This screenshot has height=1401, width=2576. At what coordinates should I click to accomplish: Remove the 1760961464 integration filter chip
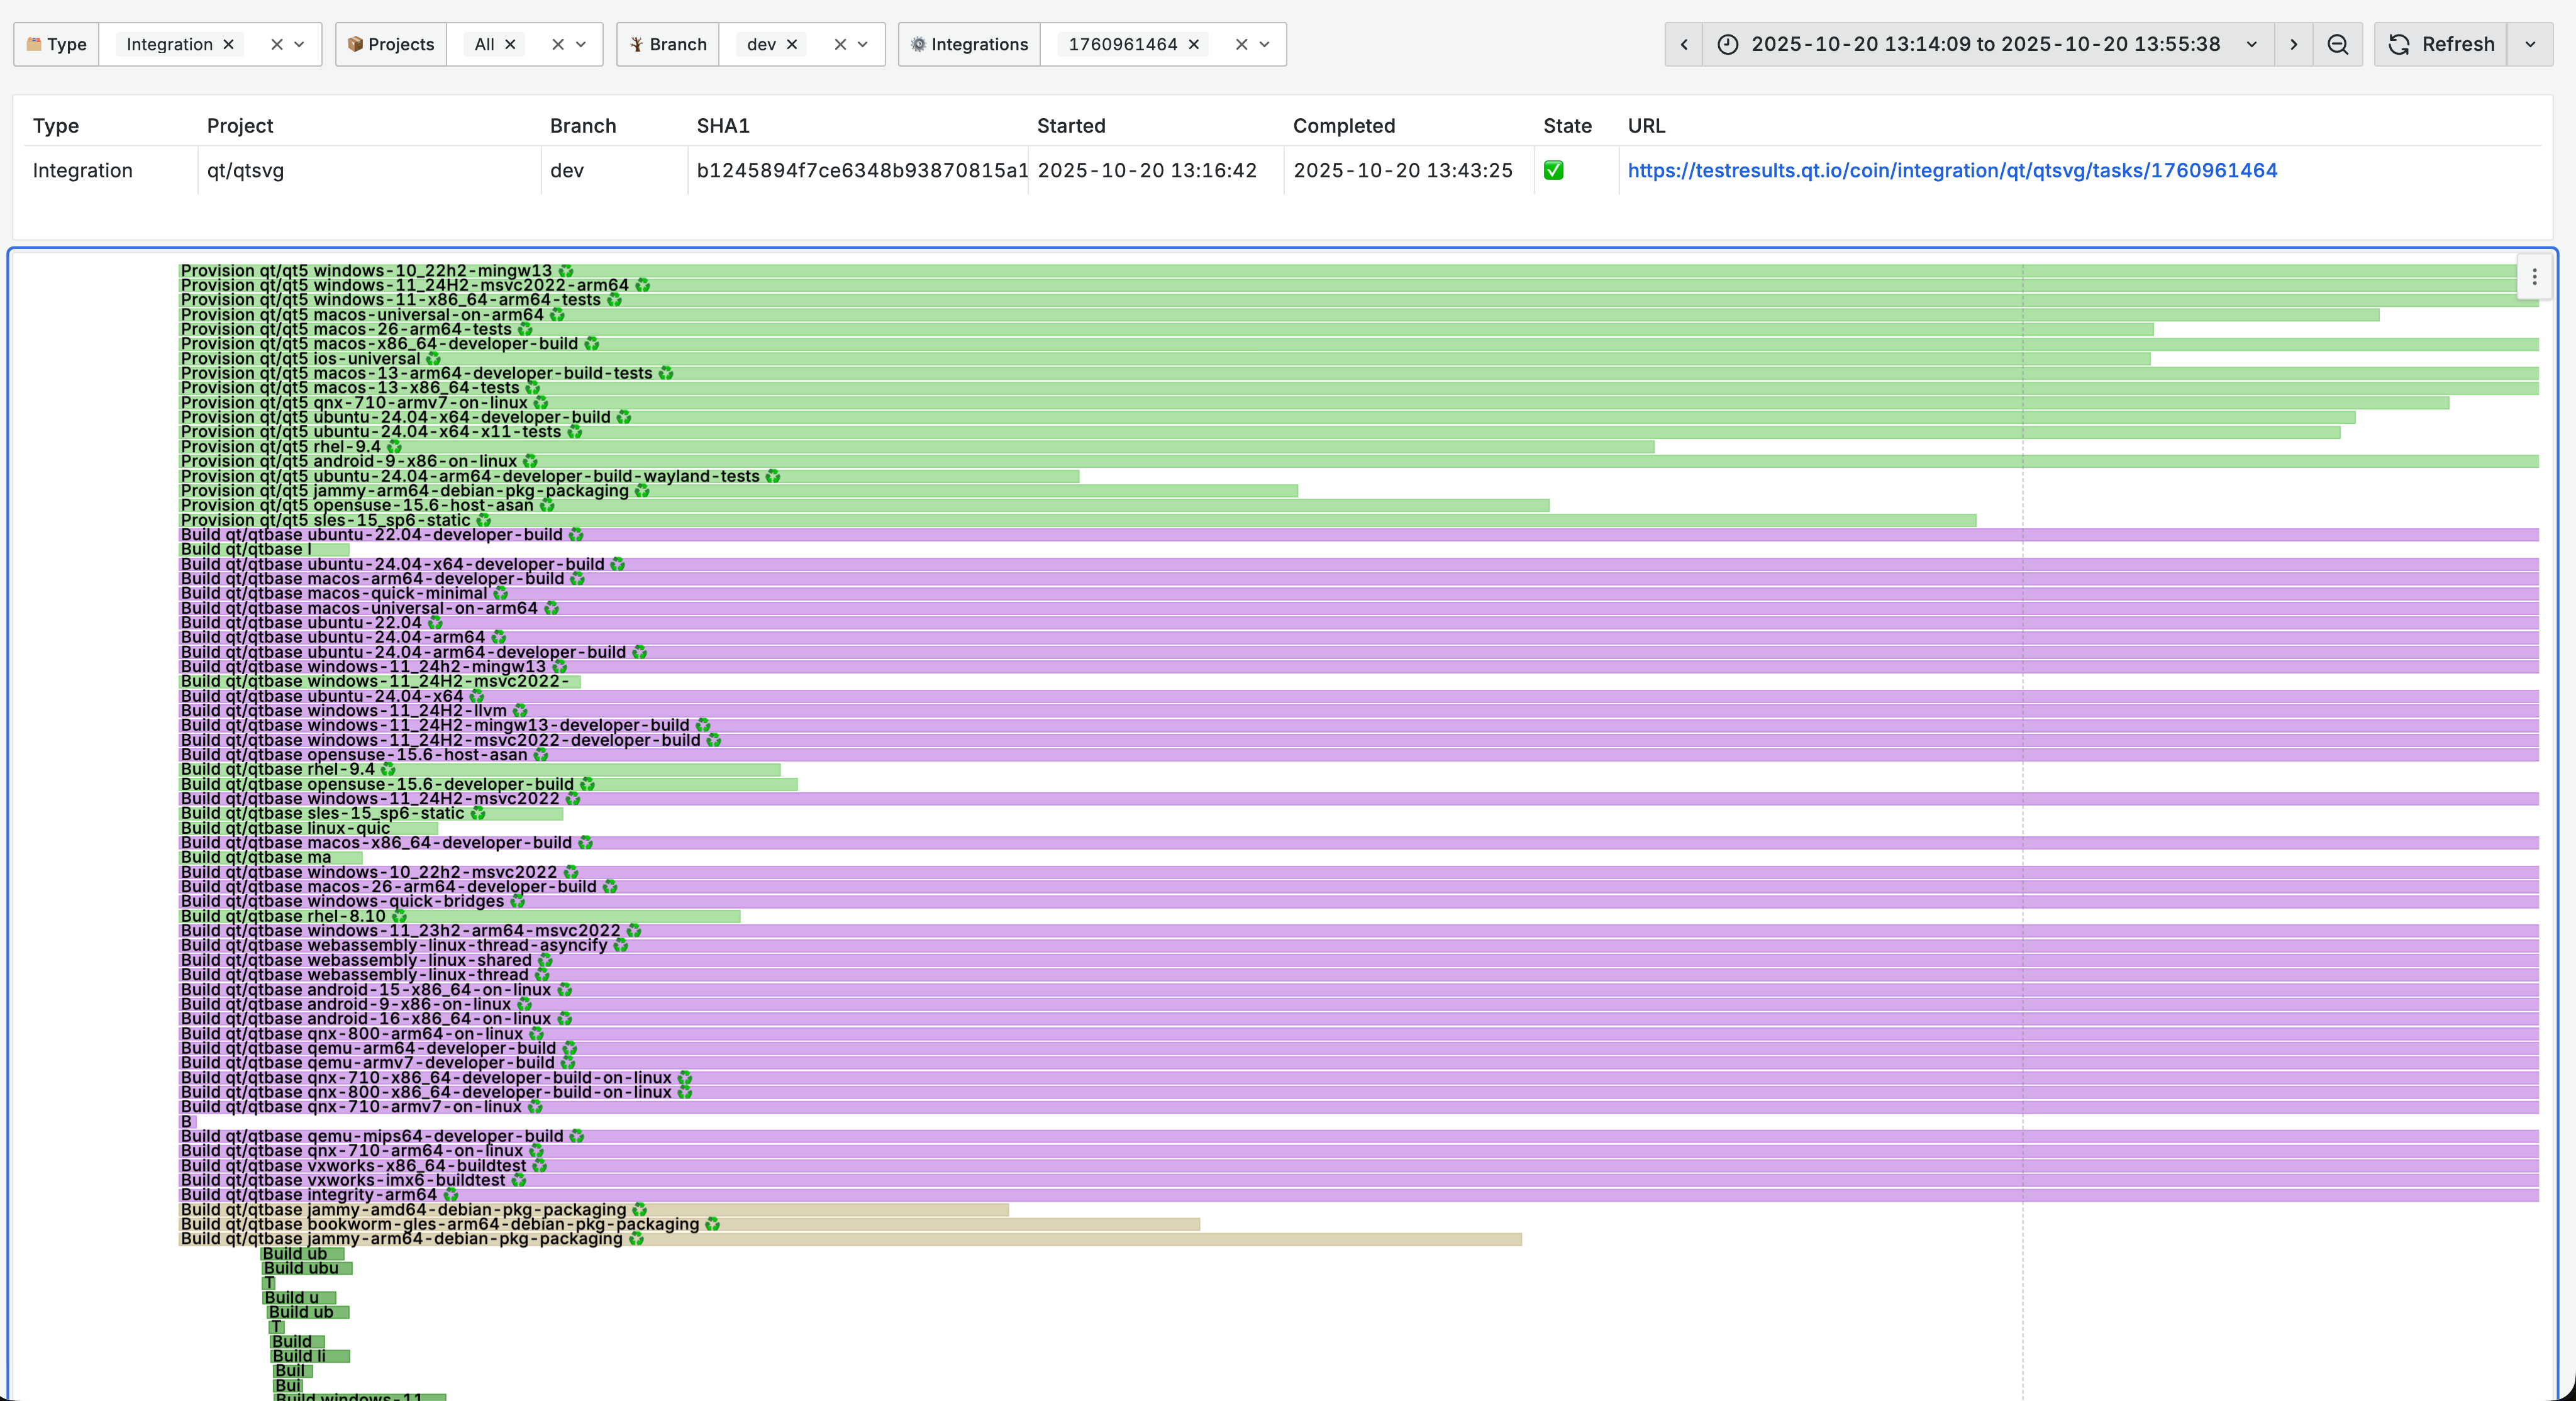point(1193,44)
